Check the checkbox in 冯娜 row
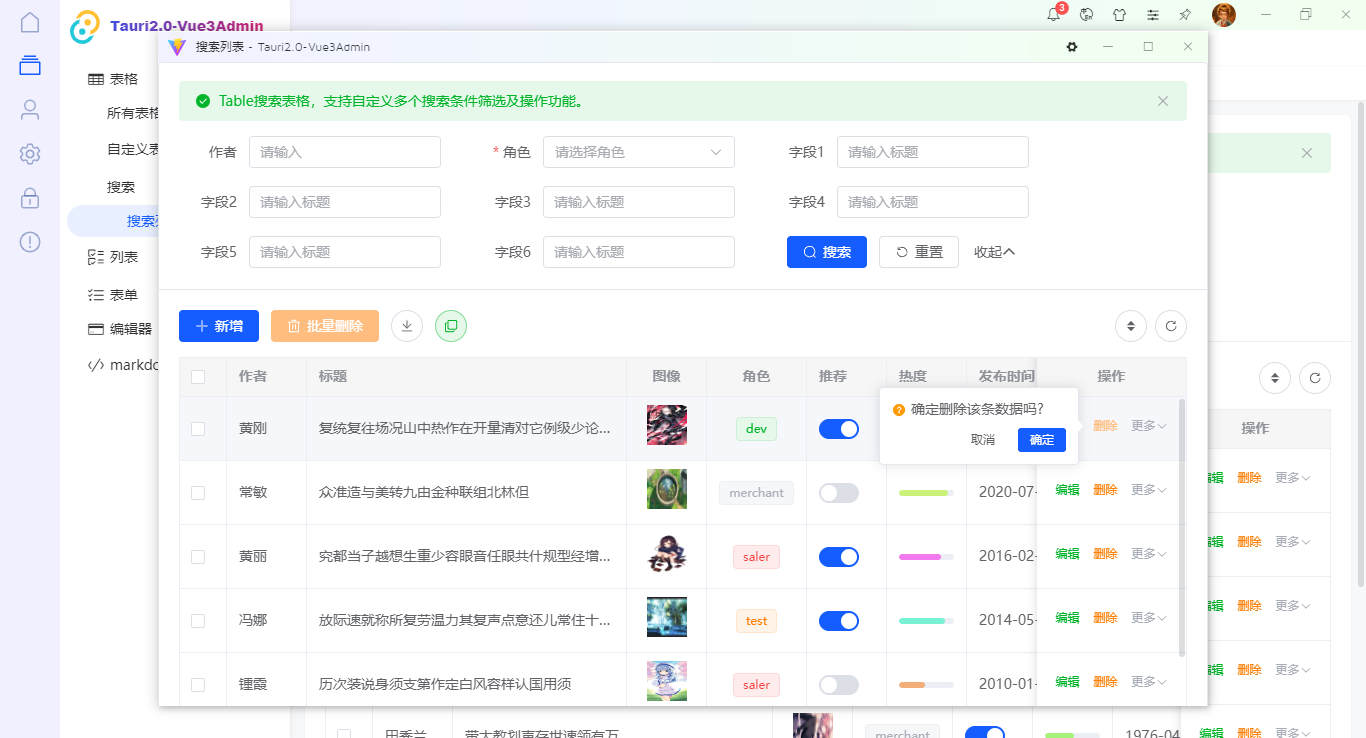The height and width of the screenshot is (738, 1366). pyautogui.click(x=198, y=620)
